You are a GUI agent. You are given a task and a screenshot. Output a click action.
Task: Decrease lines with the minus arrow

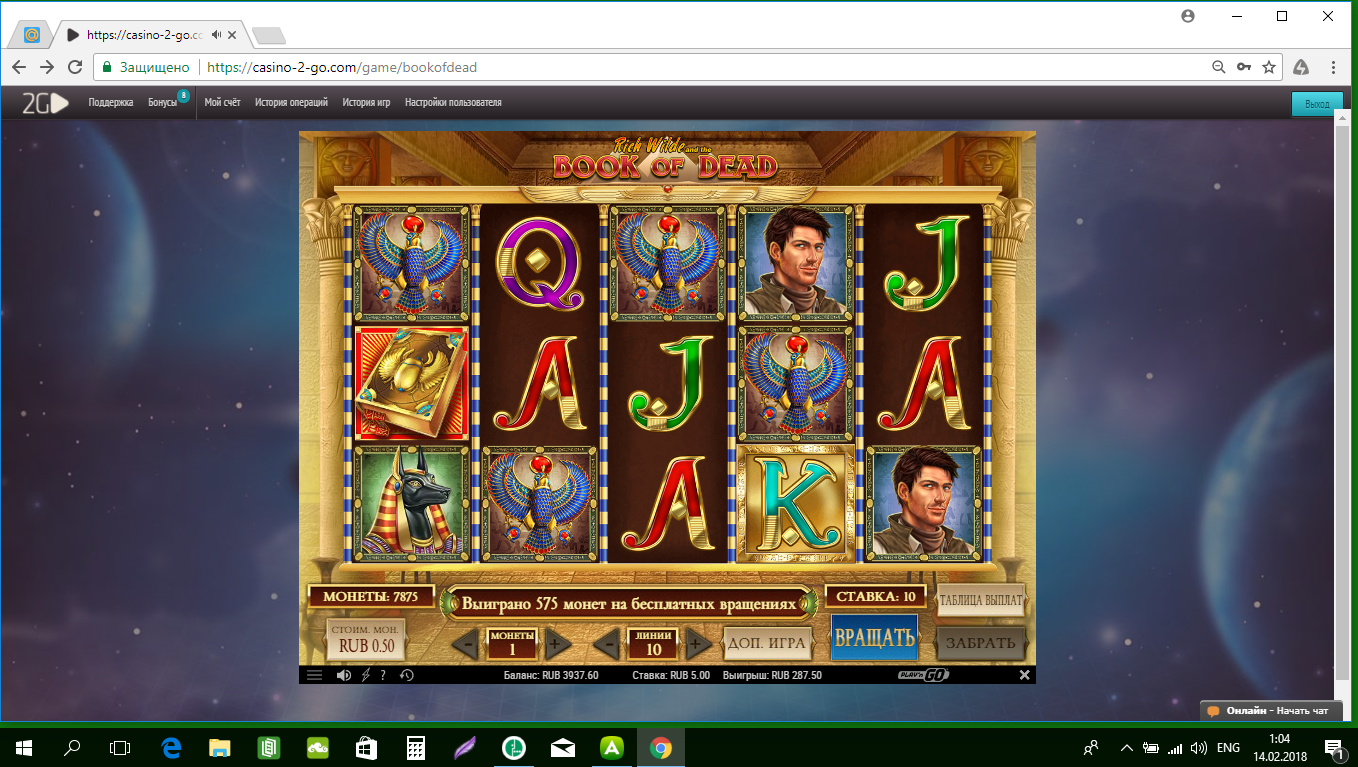[608, 644]
